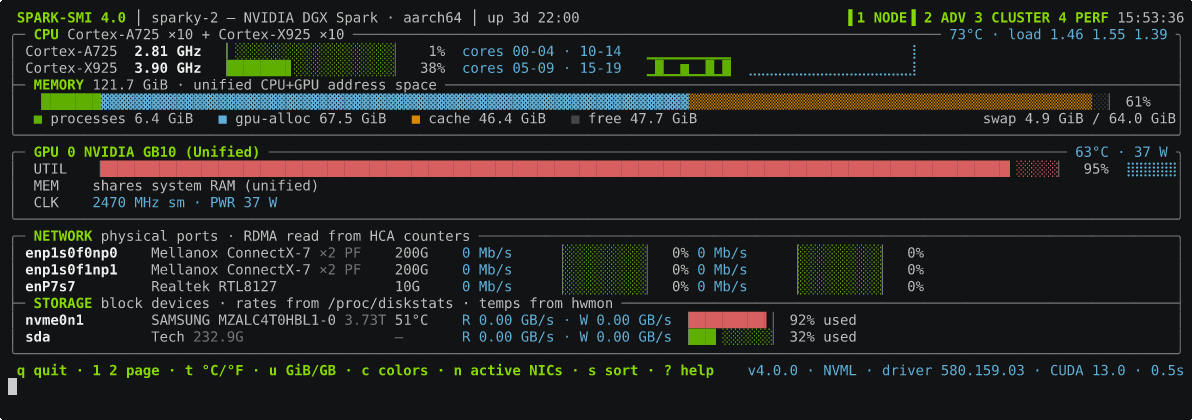The image size is (1192, 420).
Task: Click the per-core CPU sparkline graph
Action: coord(689,67)
